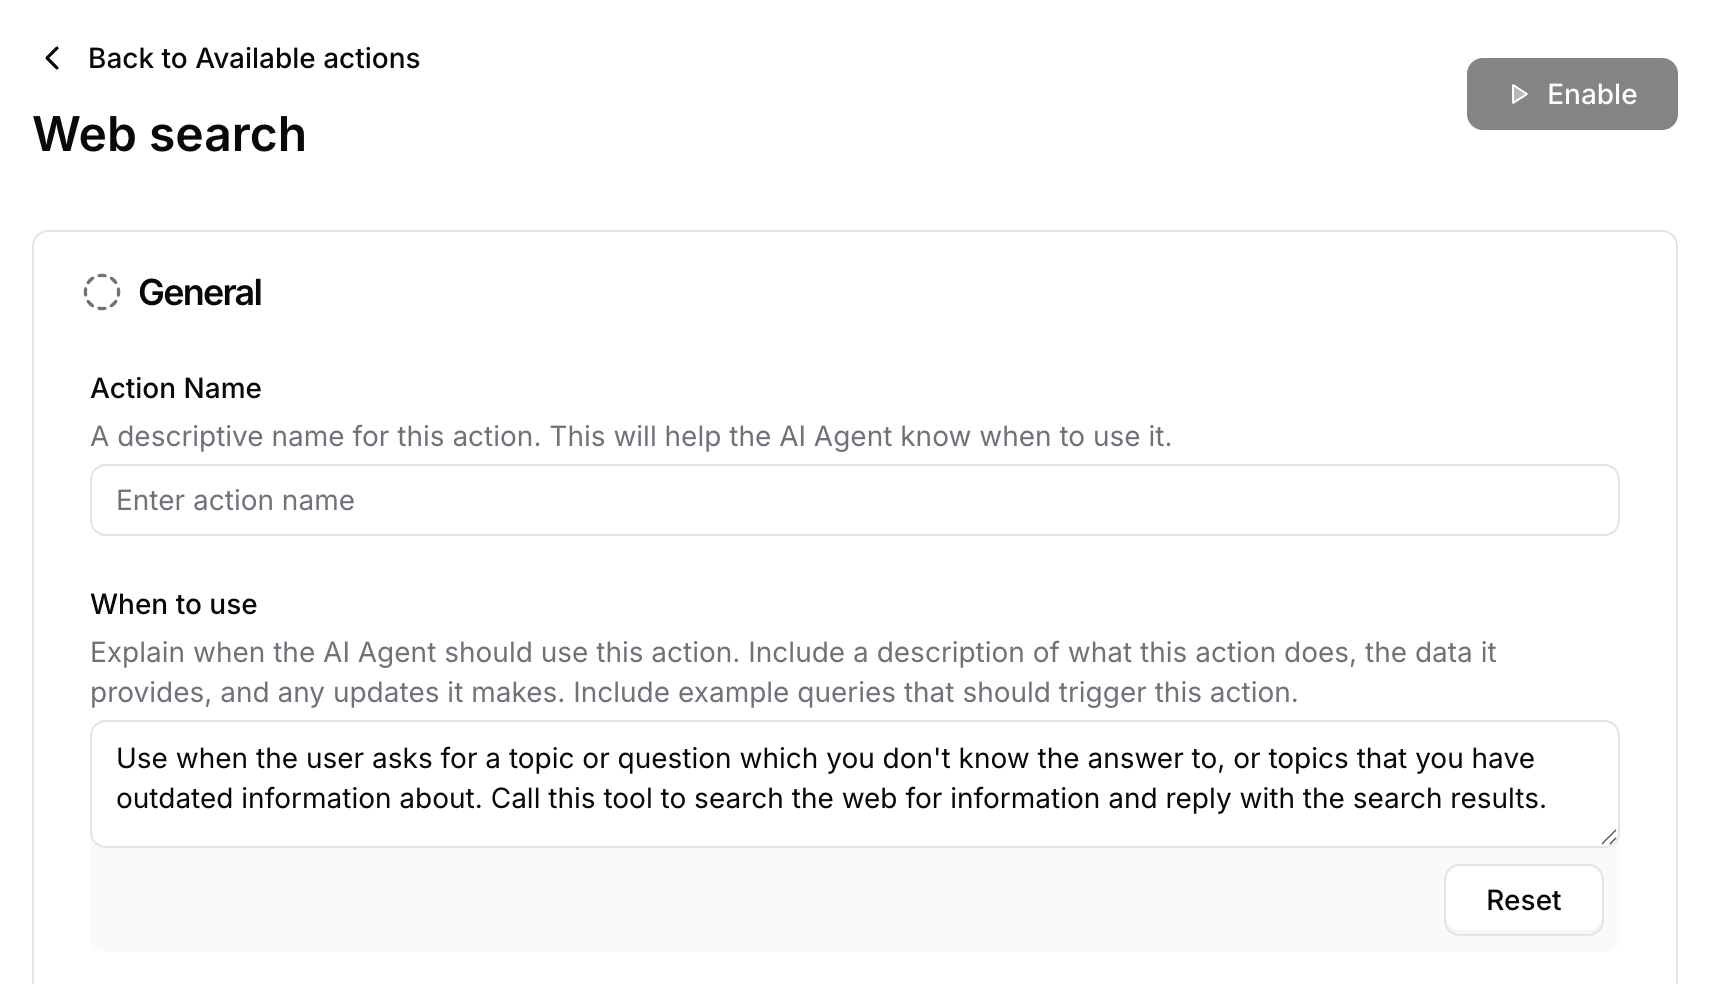This screenshot has height=984, width=1726.
Task: Click inside the When to use text area
Action: [x=855, y=784]
